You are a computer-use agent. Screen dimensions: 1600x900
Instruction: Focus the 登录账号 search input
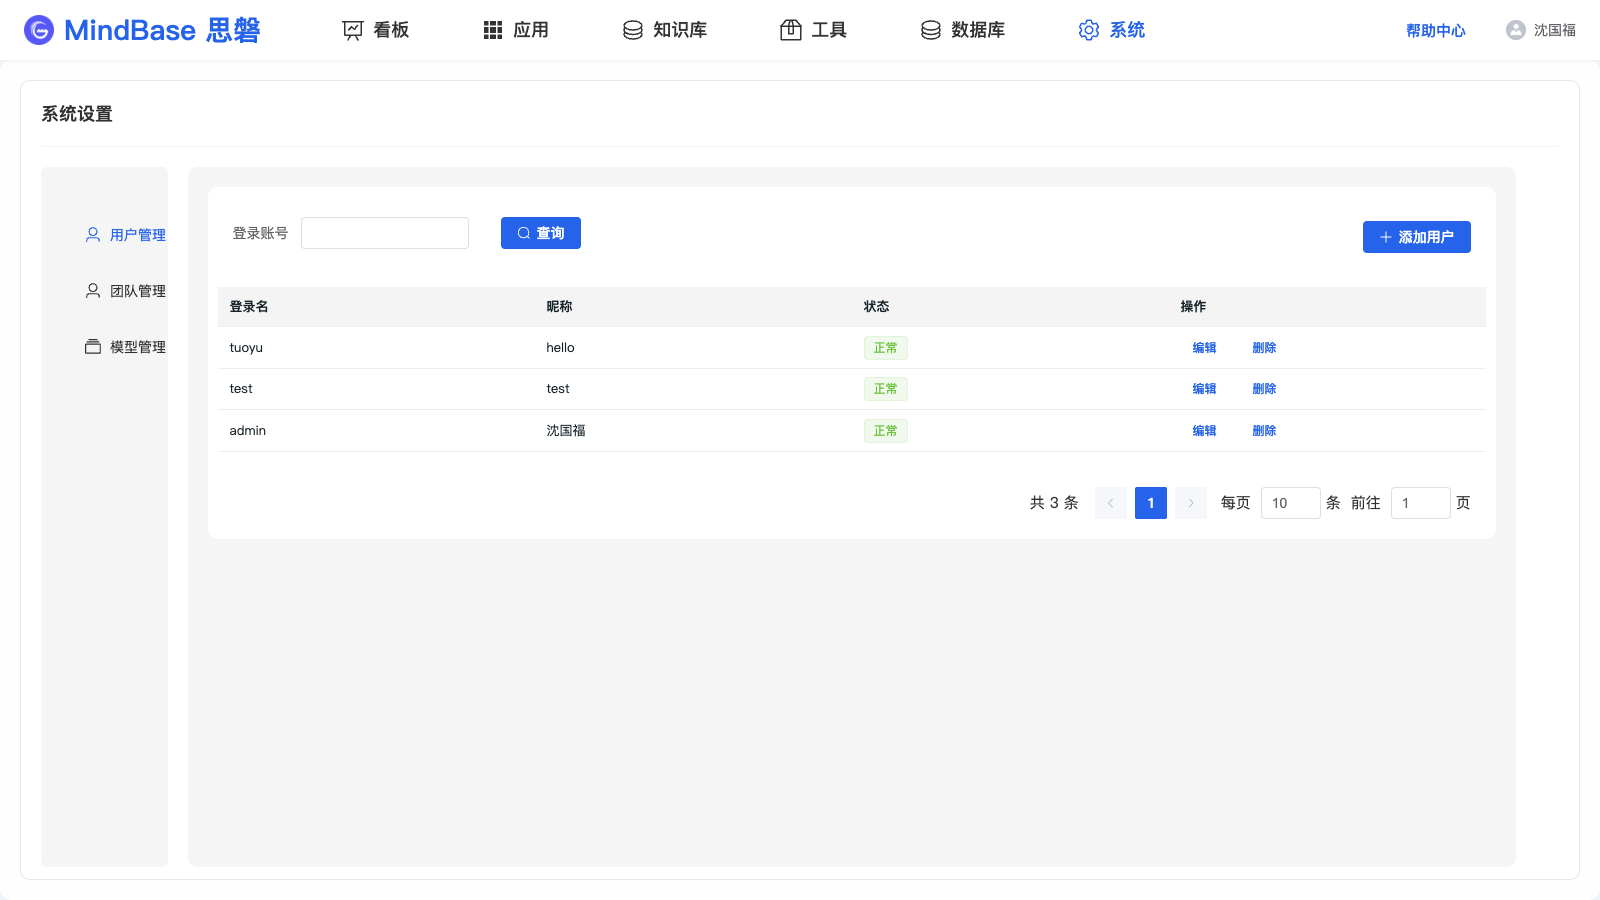pyautogui.click(x=385, y=233)
